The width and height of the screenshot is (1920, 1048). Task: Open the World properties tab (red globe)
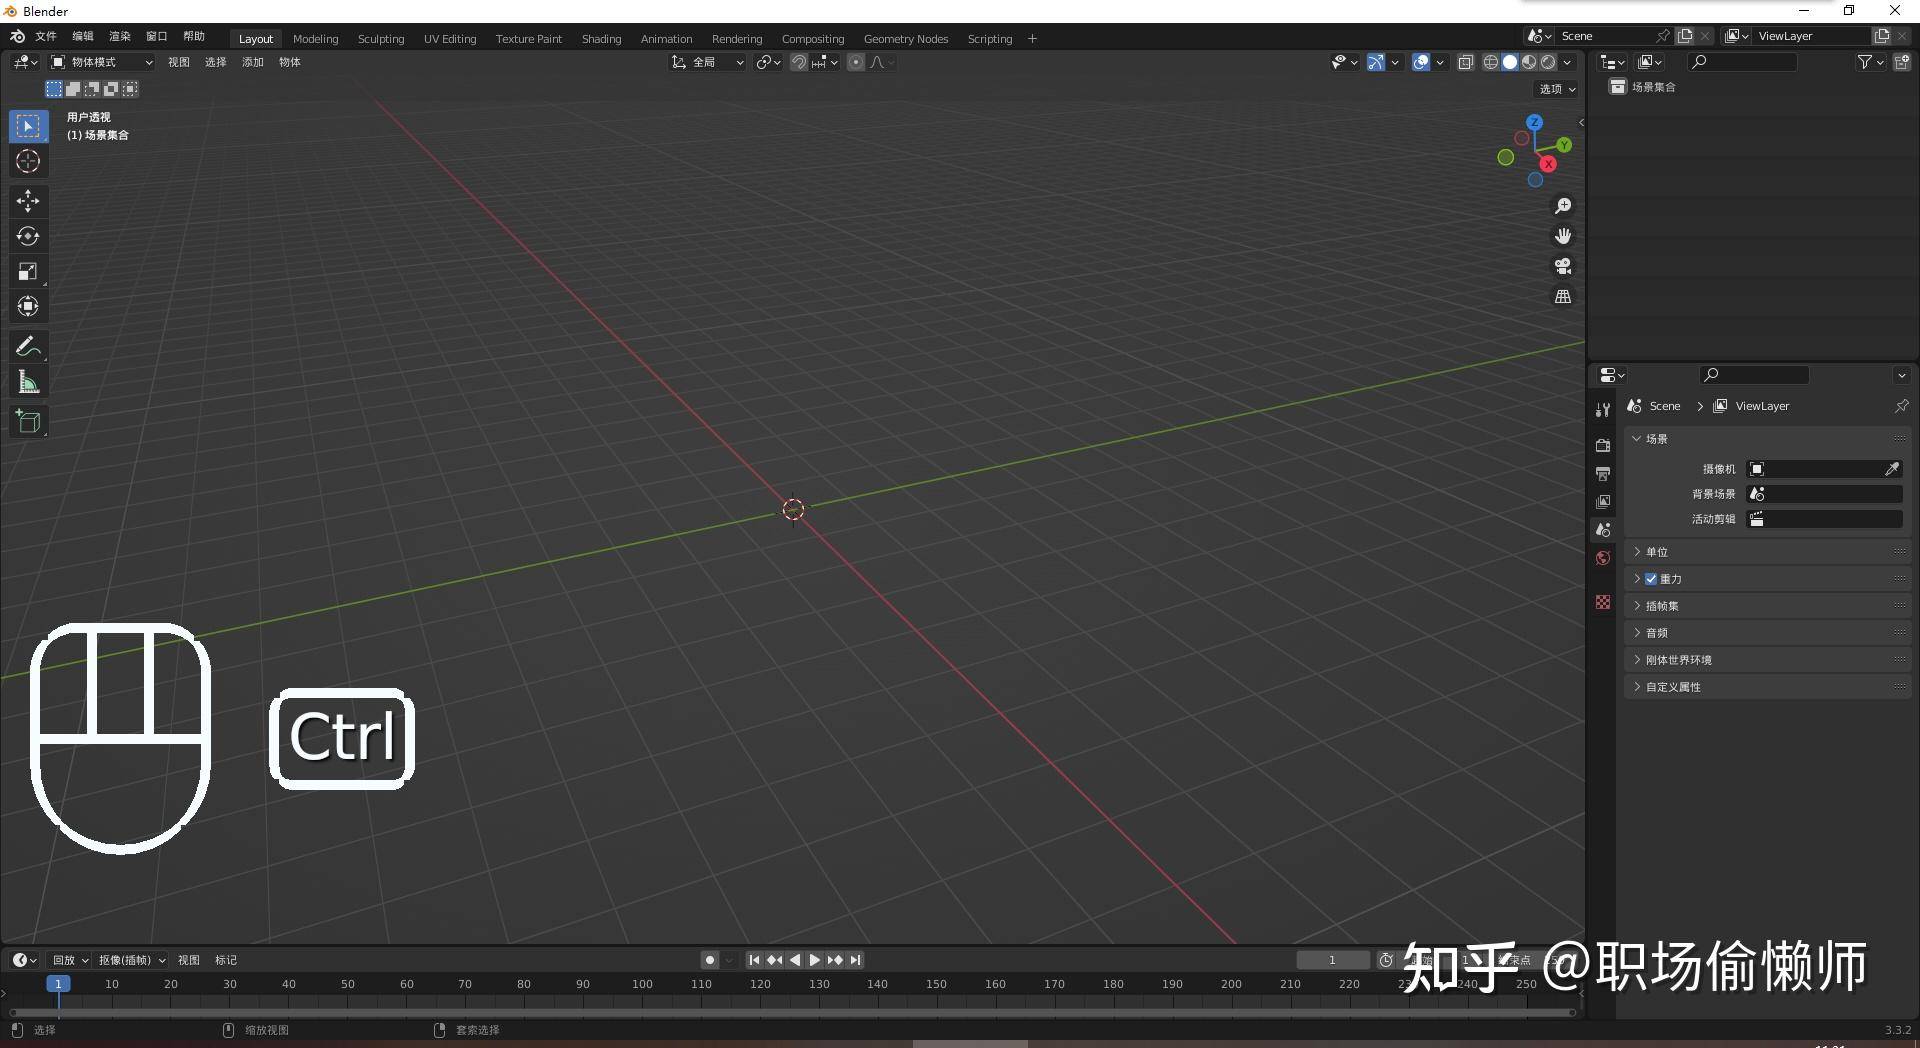[1603, 558]
